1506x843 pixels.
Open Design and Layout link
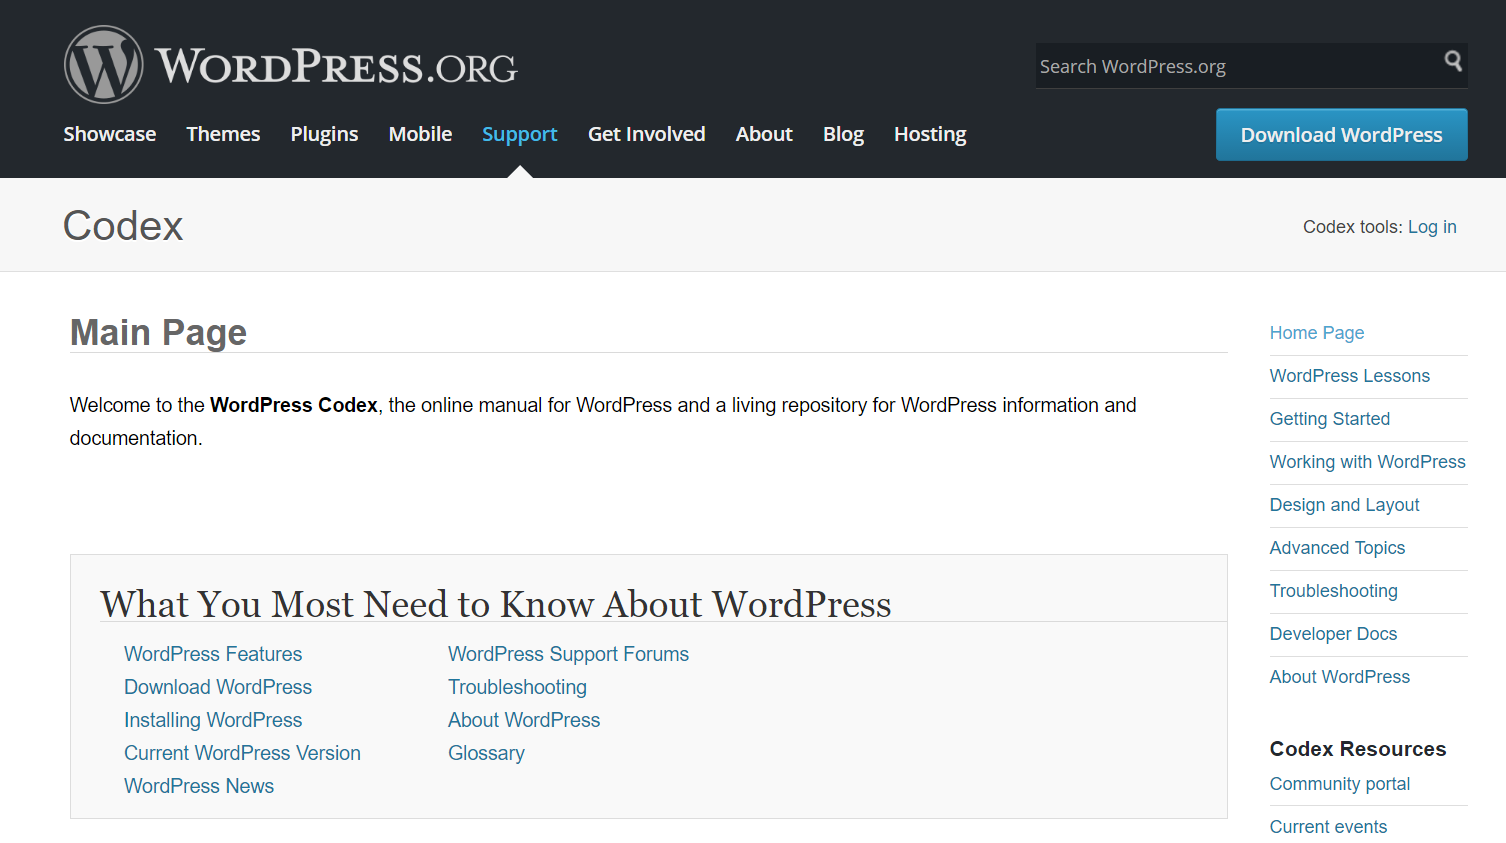pos(1344,505)
